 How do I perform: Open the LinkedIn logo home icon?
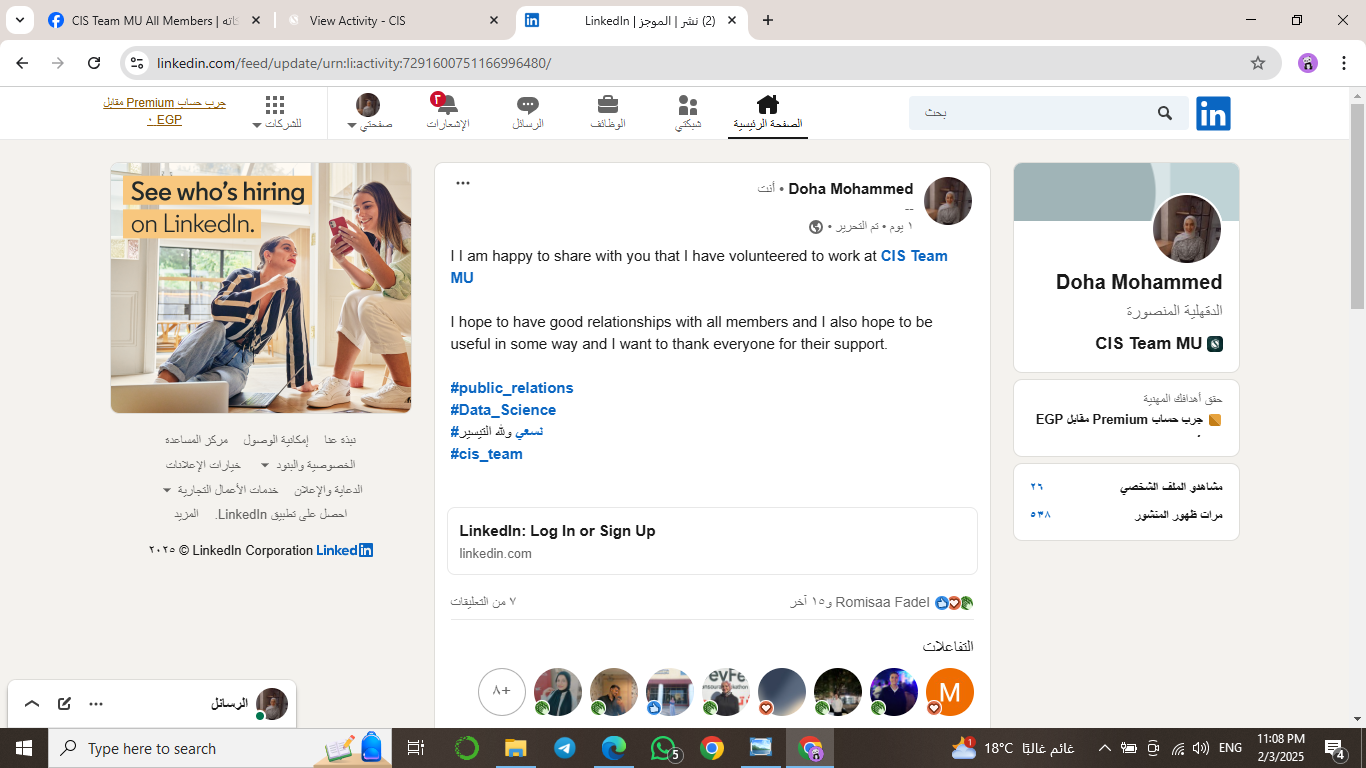coord(1213,113)
